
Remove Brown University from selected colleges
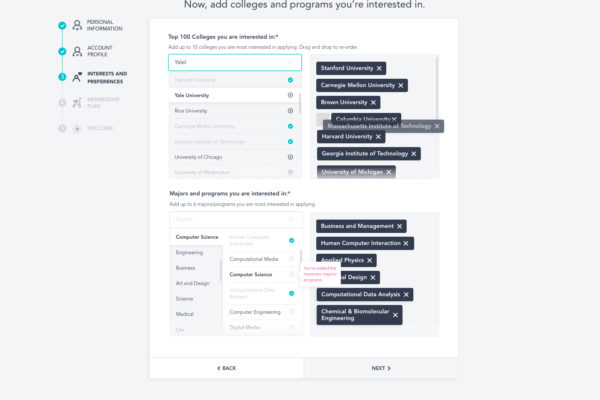(x=373, y=103)
